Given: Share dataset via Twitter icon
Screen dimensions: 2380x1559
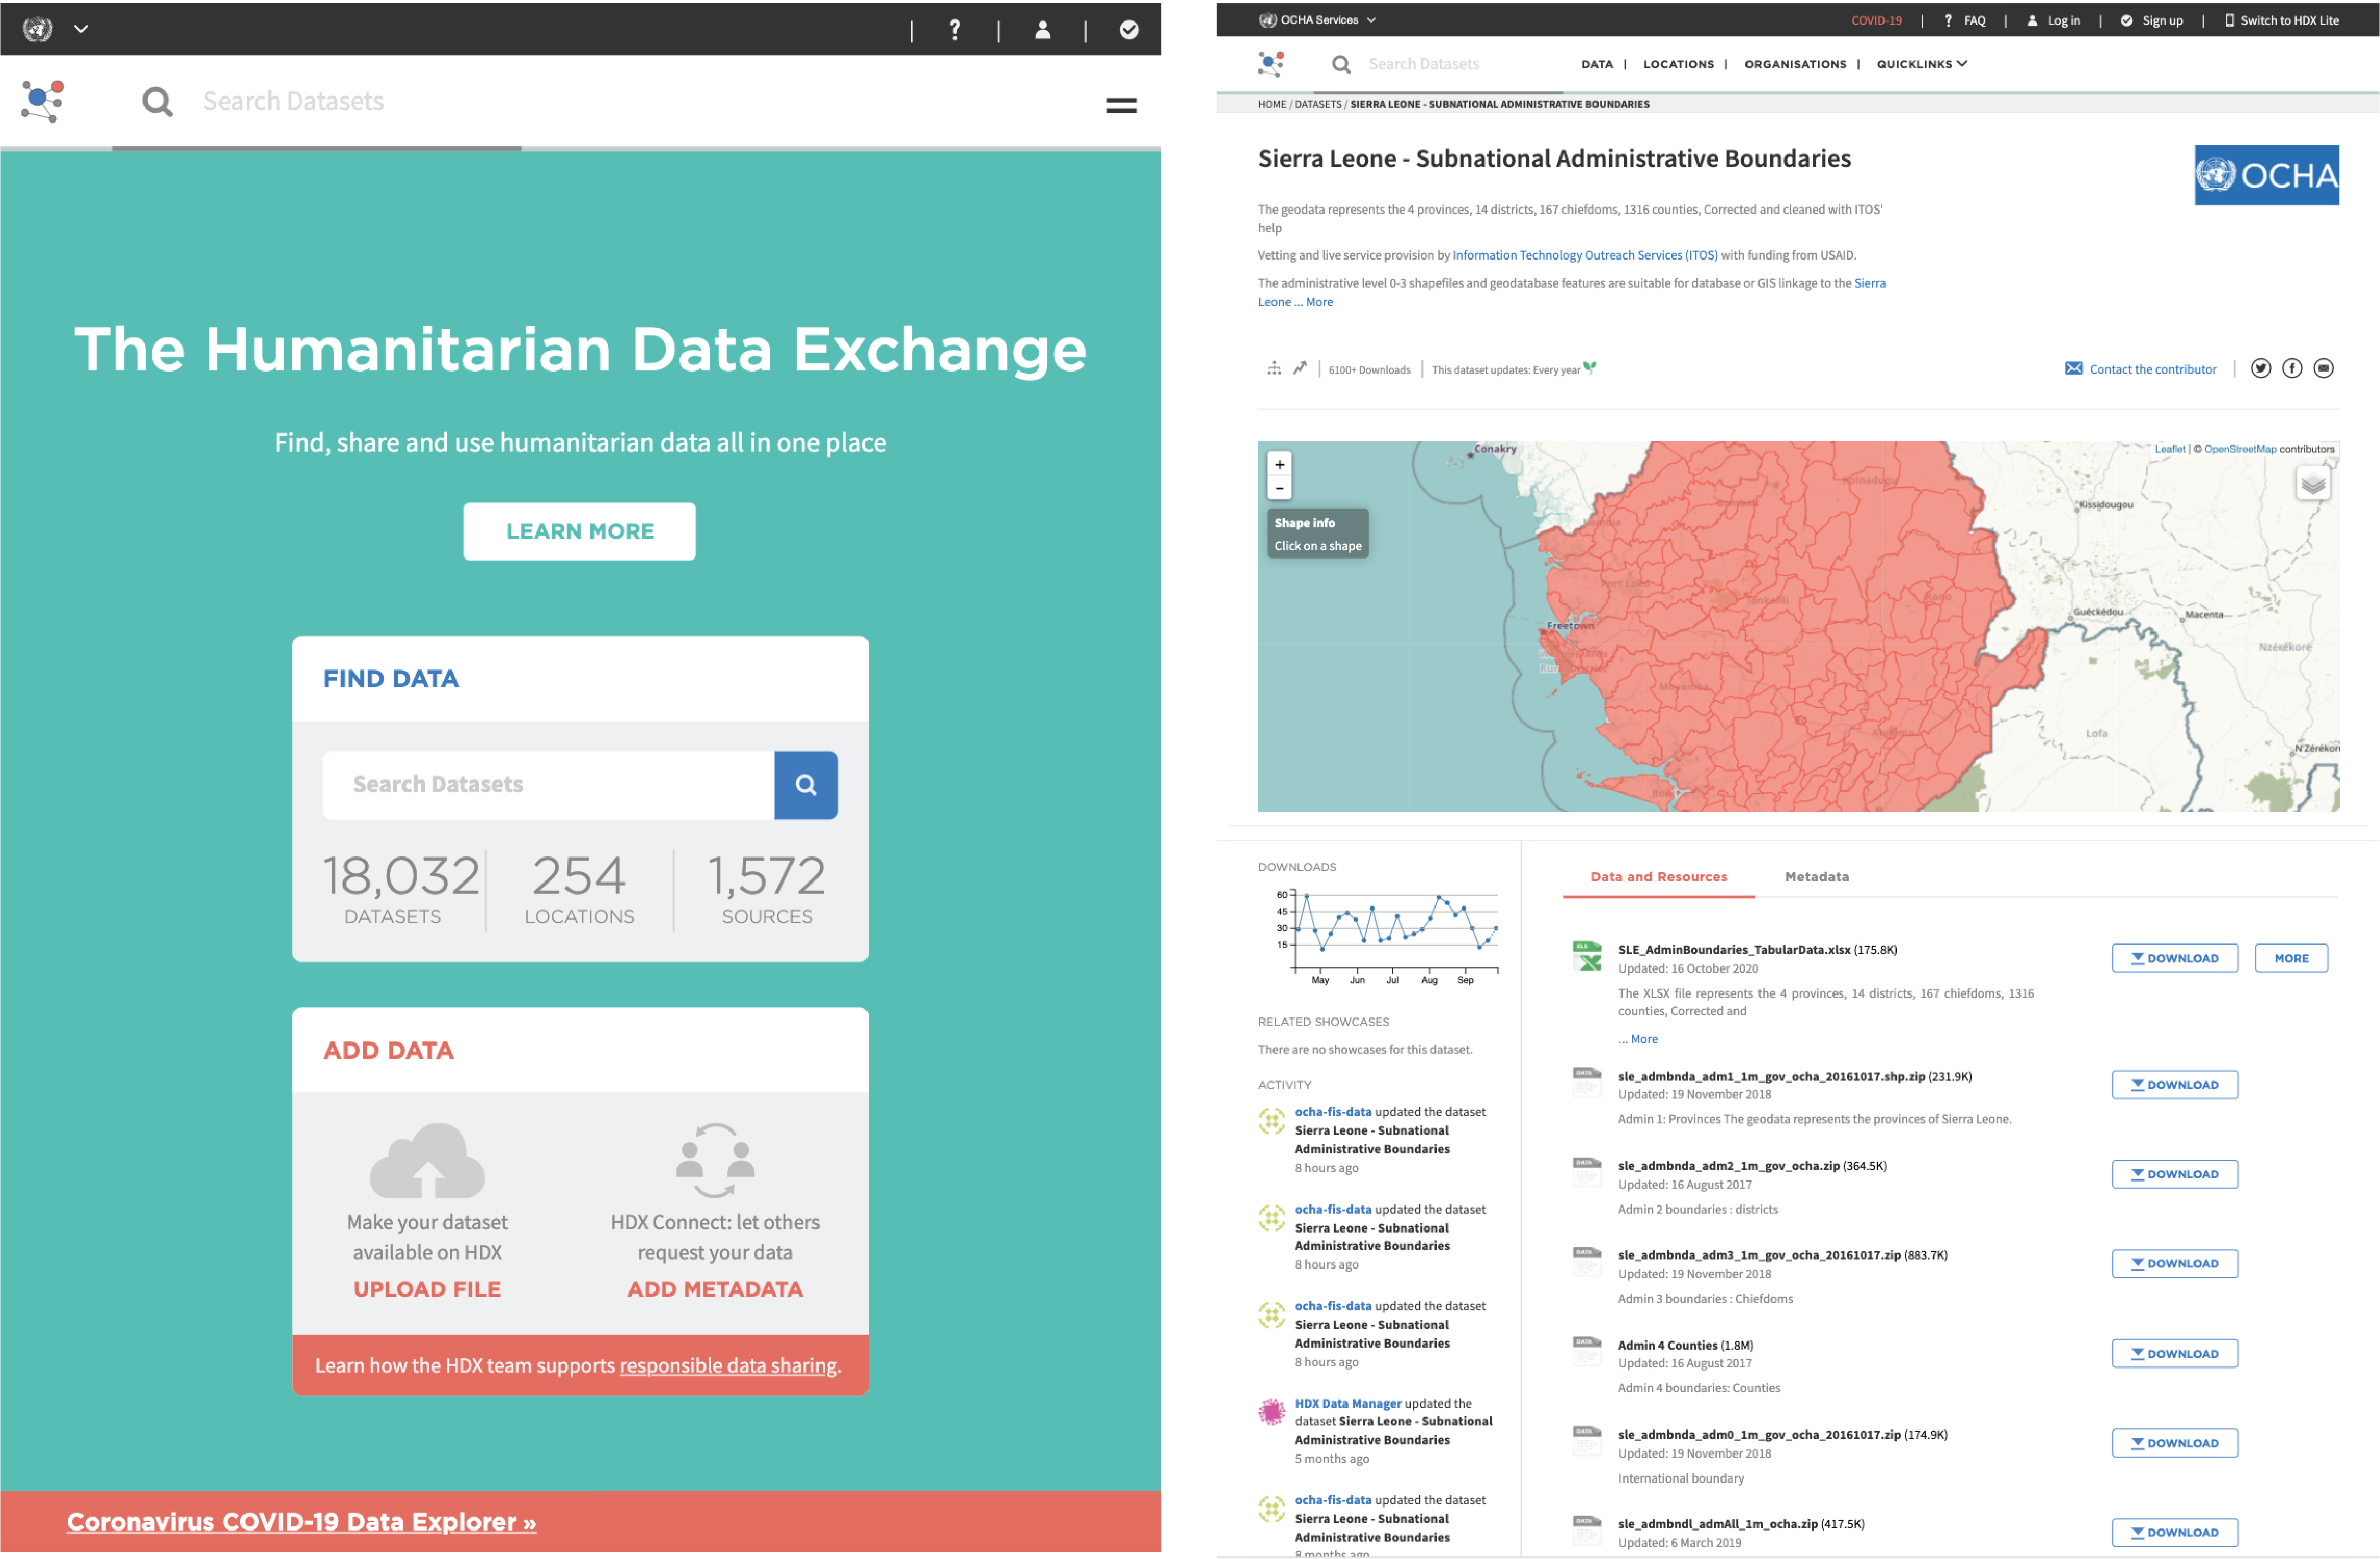Looking at the screenshot, I should (2260, 369).
